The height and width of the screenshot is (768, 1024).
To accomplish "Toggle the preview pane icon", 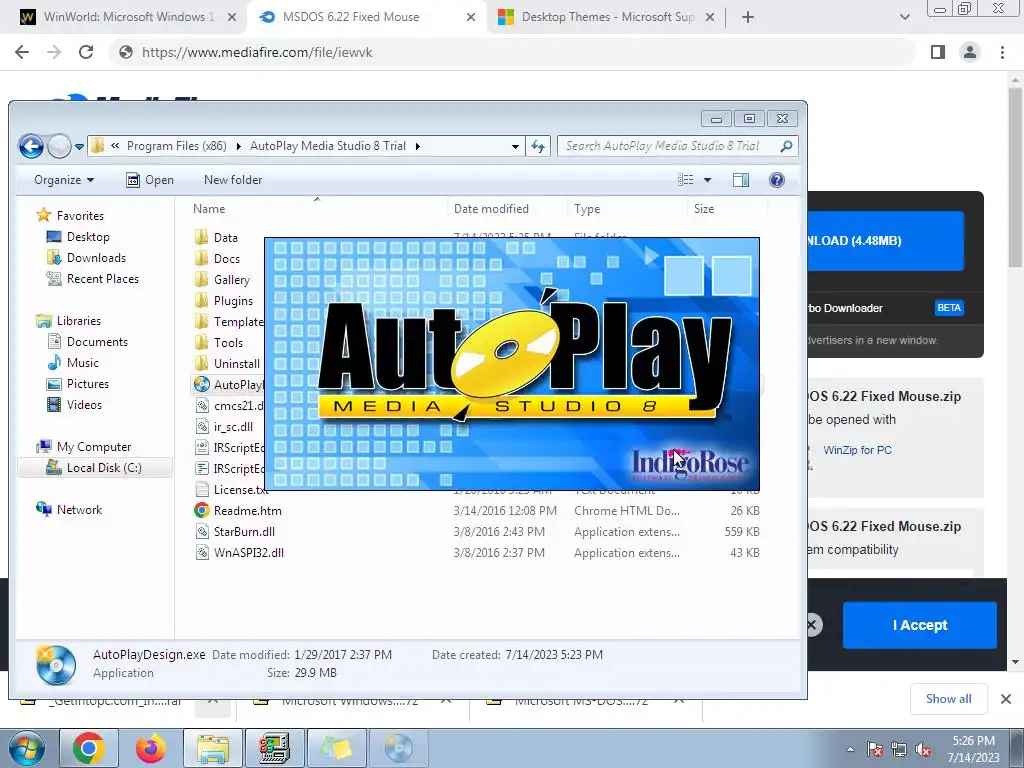I will pos(741,180).
